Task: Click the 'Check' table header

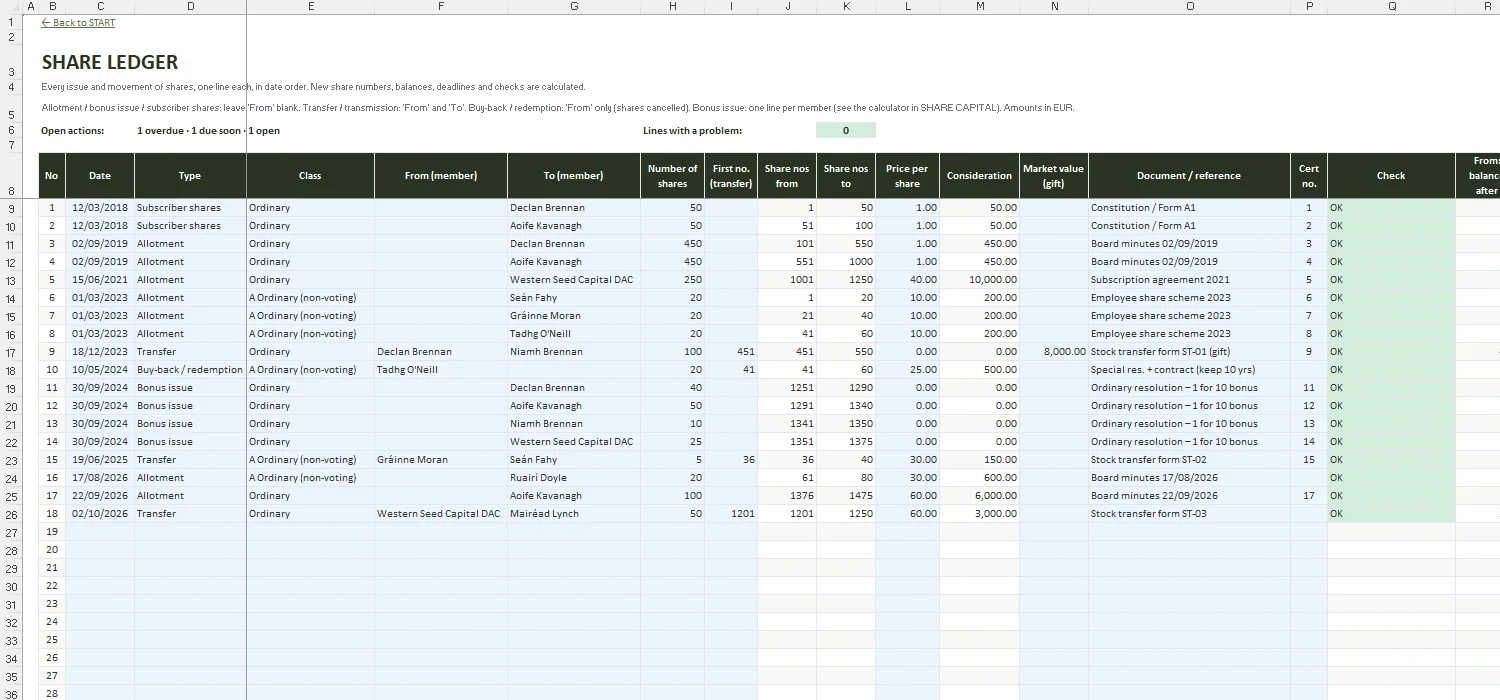Action: tap(1391, 176)
